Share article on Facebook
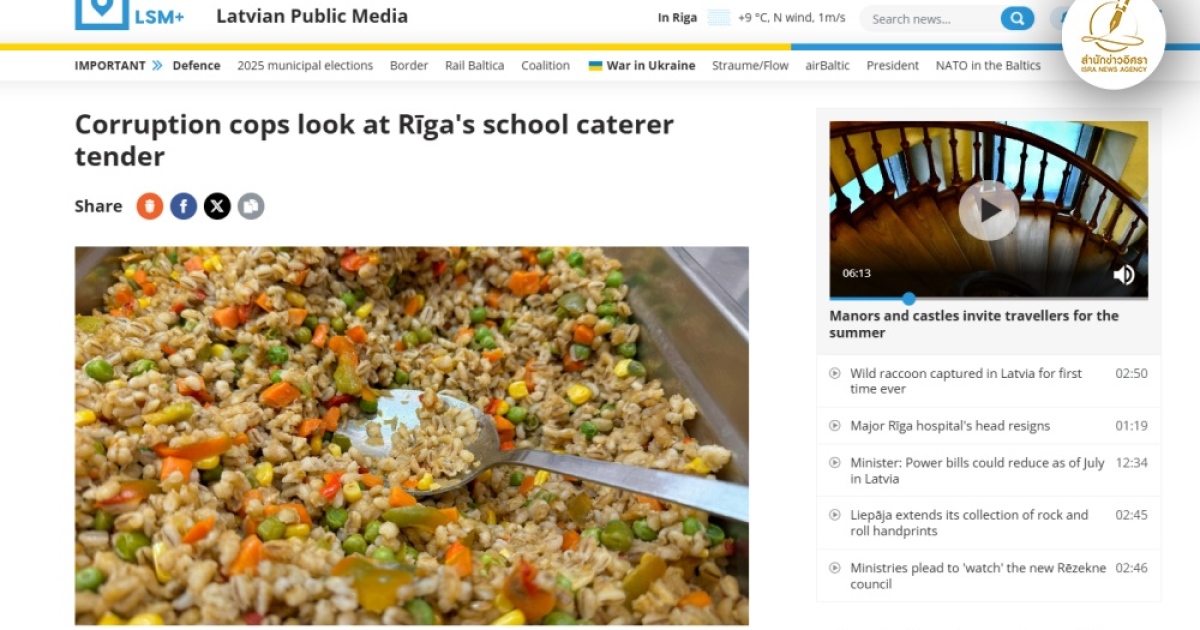1200x630 pixels. pyautogui.click(x=183, y=206)
